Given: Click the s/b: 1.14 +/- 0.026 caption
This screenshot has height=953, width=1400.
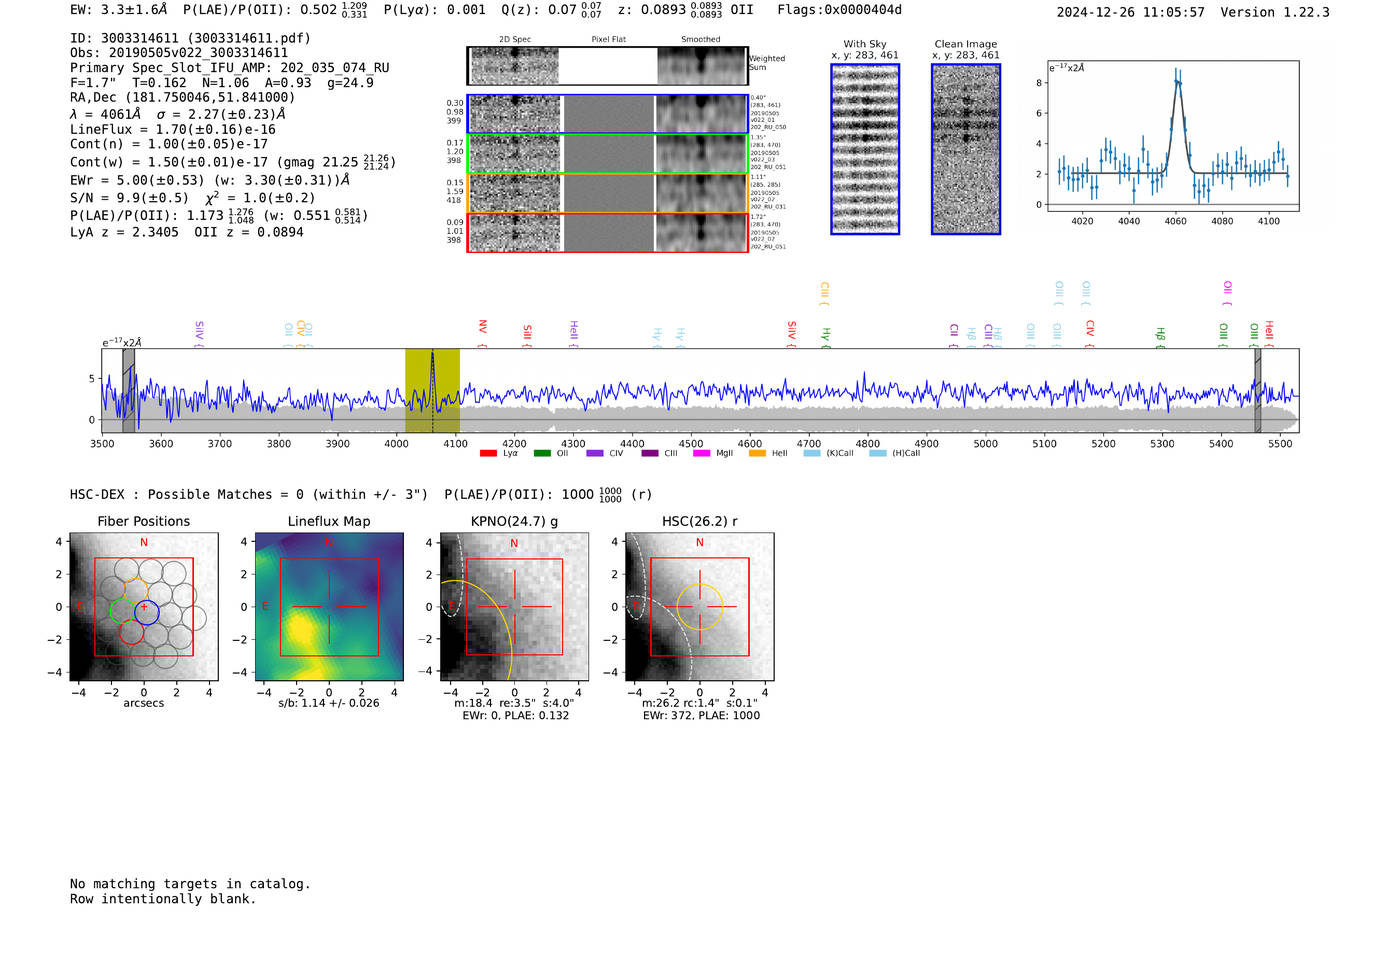Looking at the screenshot, I should 328,703.
